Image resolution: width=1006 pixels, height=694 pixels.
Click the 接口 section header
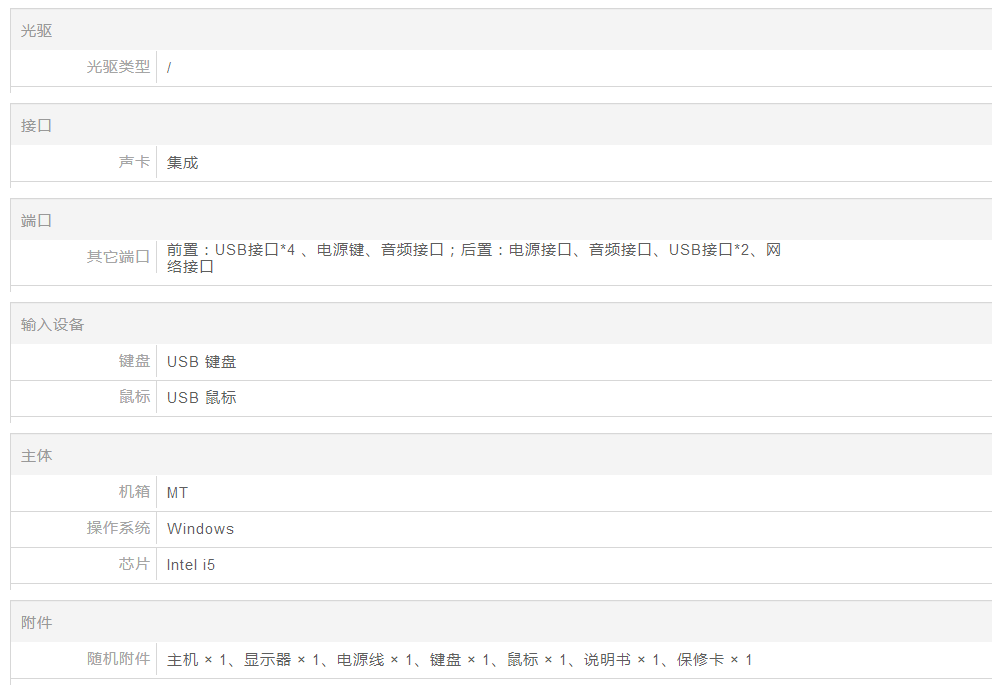tap(37, 126)
